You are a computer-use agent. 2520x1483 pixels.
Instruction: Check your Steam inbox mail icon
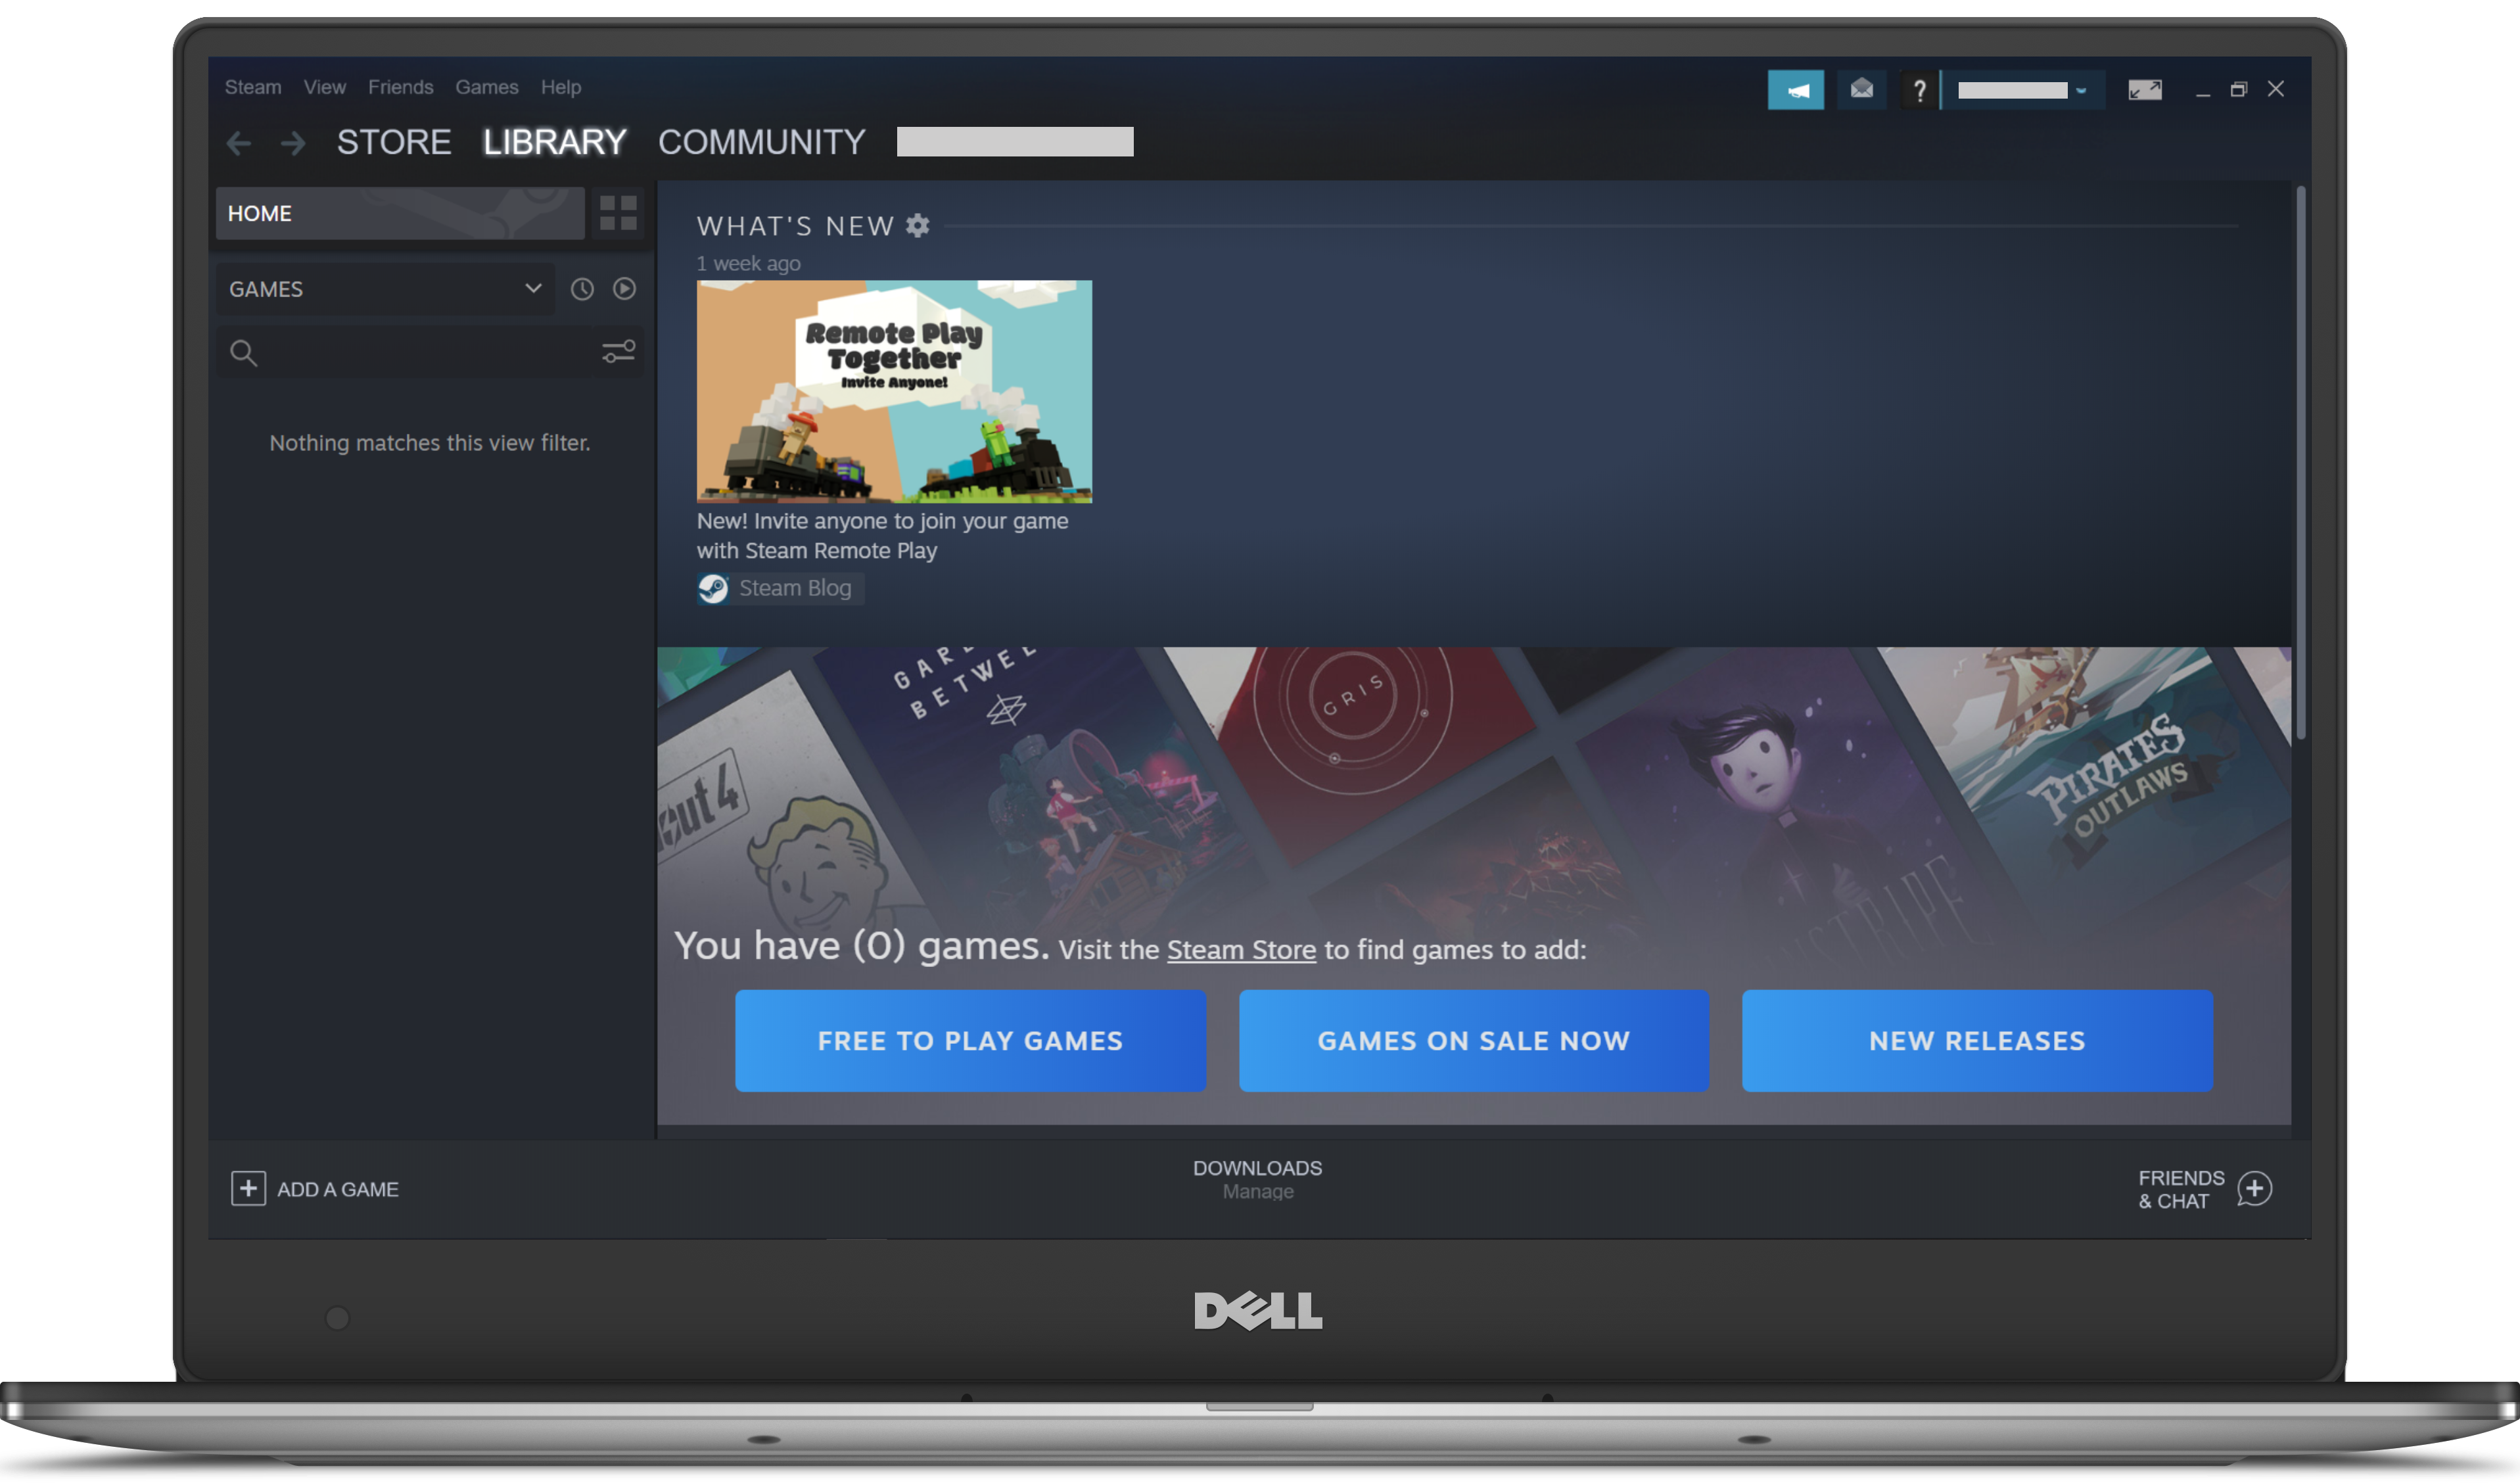click(x=1861, y=89)
